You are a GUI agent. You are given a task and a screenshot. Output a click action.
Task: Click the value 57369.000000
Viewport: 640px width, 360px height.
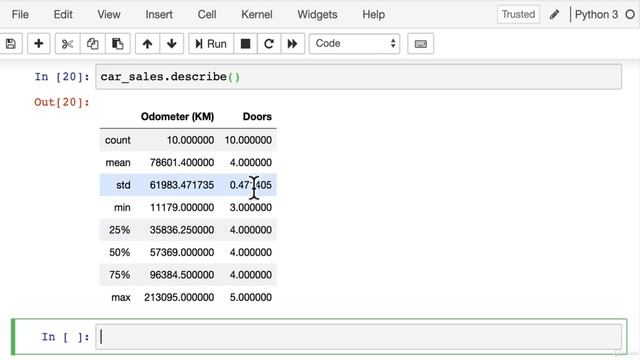(182, 252)
